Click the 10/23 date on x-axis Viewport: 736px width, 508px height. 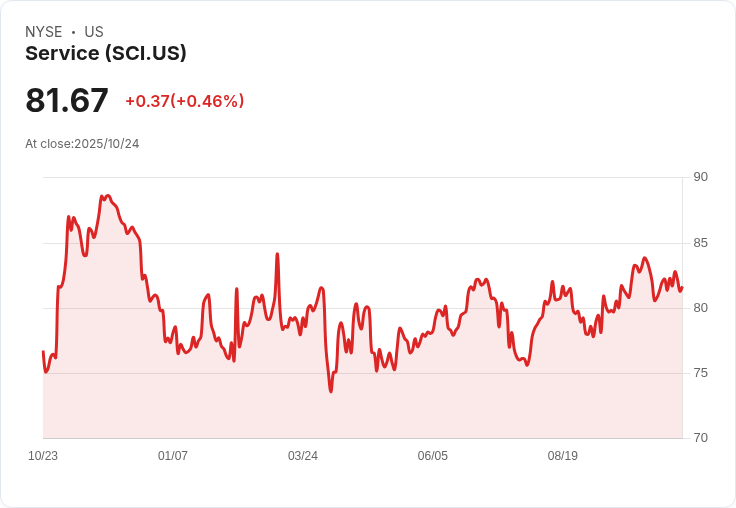pyautogui.click(x=43, y=456)
